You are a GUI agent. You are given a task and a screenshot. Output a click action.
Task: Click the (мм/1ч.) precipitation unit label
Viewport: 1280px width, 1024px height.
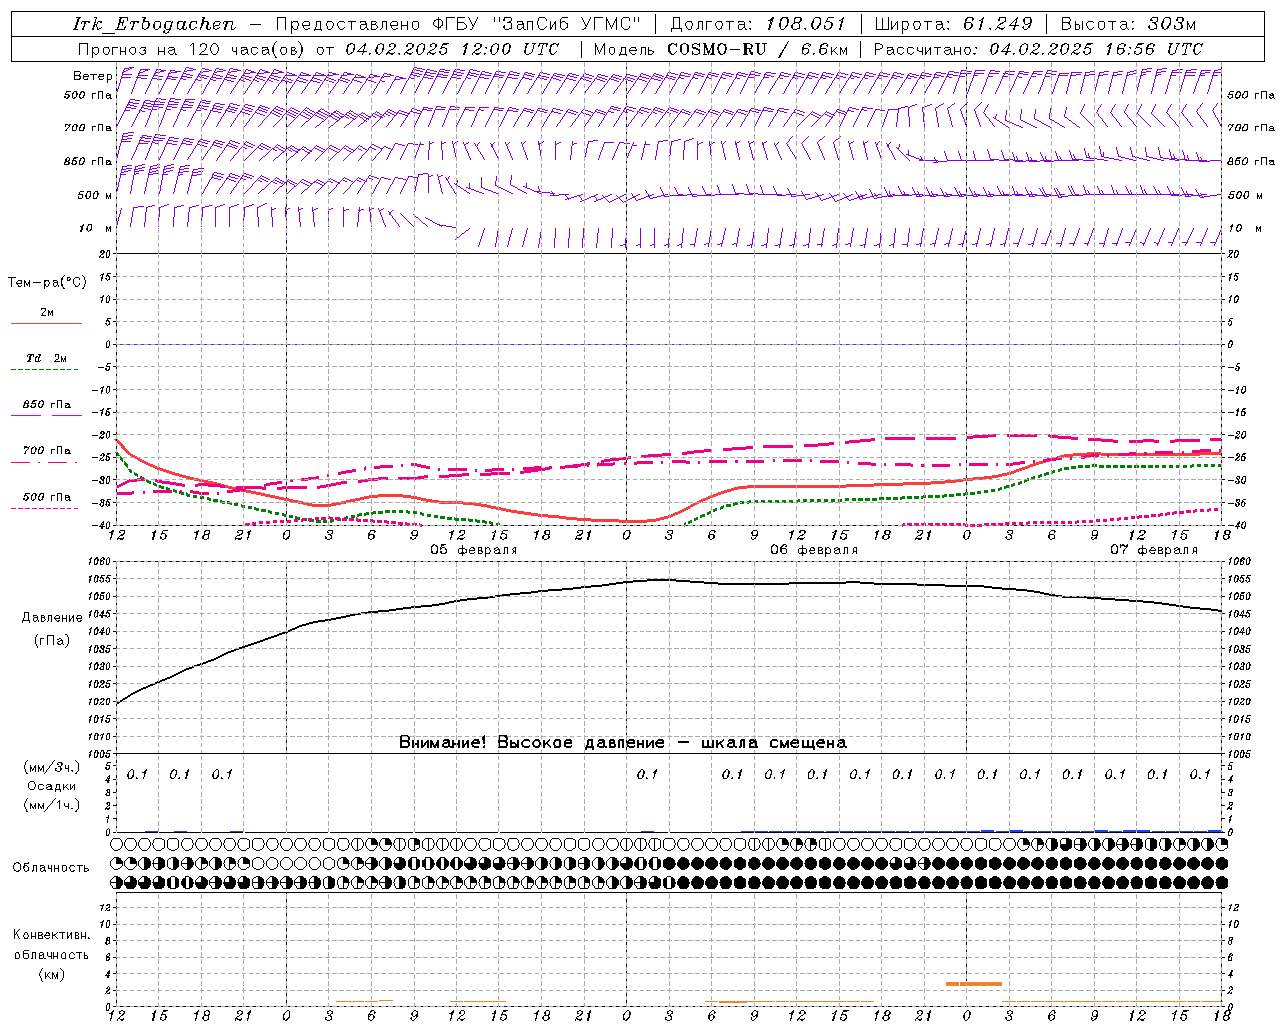[x=52, y=805]
